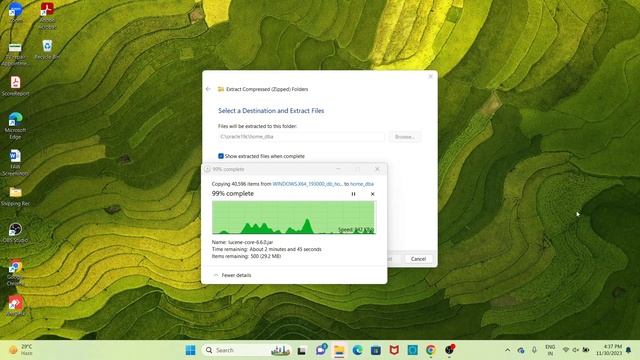Open the Word document desktop icon
640x360 pixels.
(16, 162)
